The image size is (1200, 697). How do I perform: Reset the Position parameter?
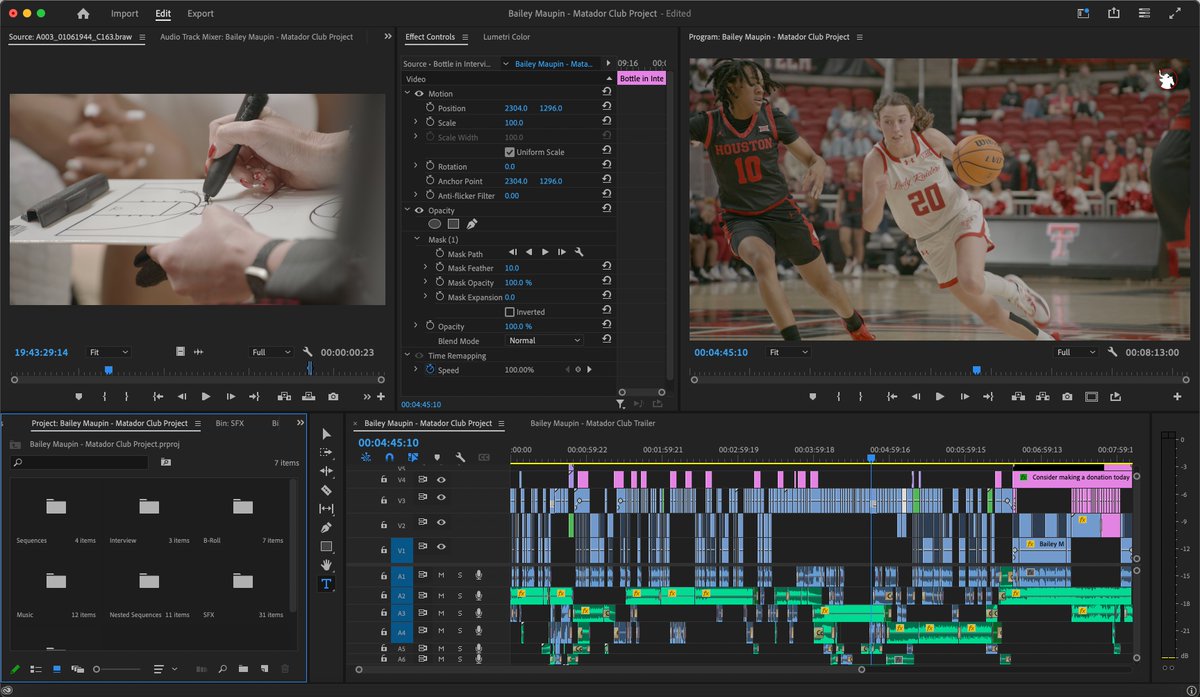(x=606, y=108)
